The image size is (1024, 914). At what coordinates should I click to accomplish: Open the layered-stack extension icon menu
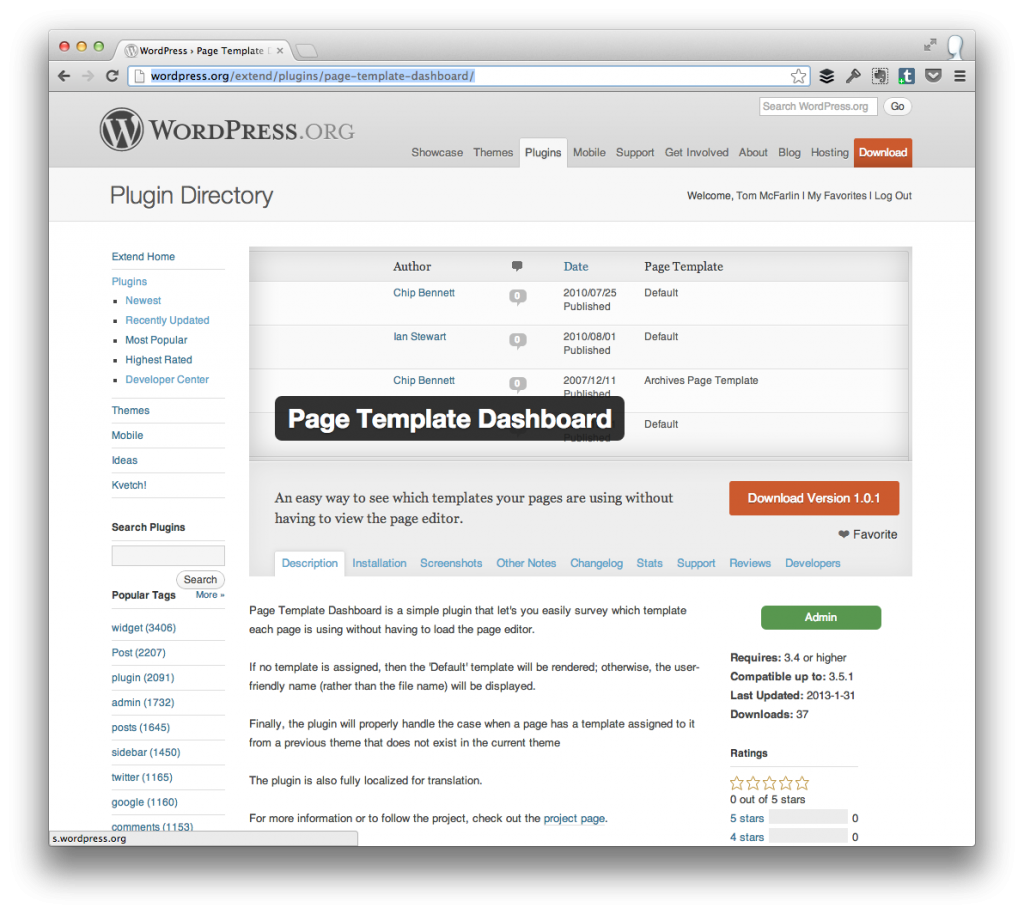[x=827, y=75]
